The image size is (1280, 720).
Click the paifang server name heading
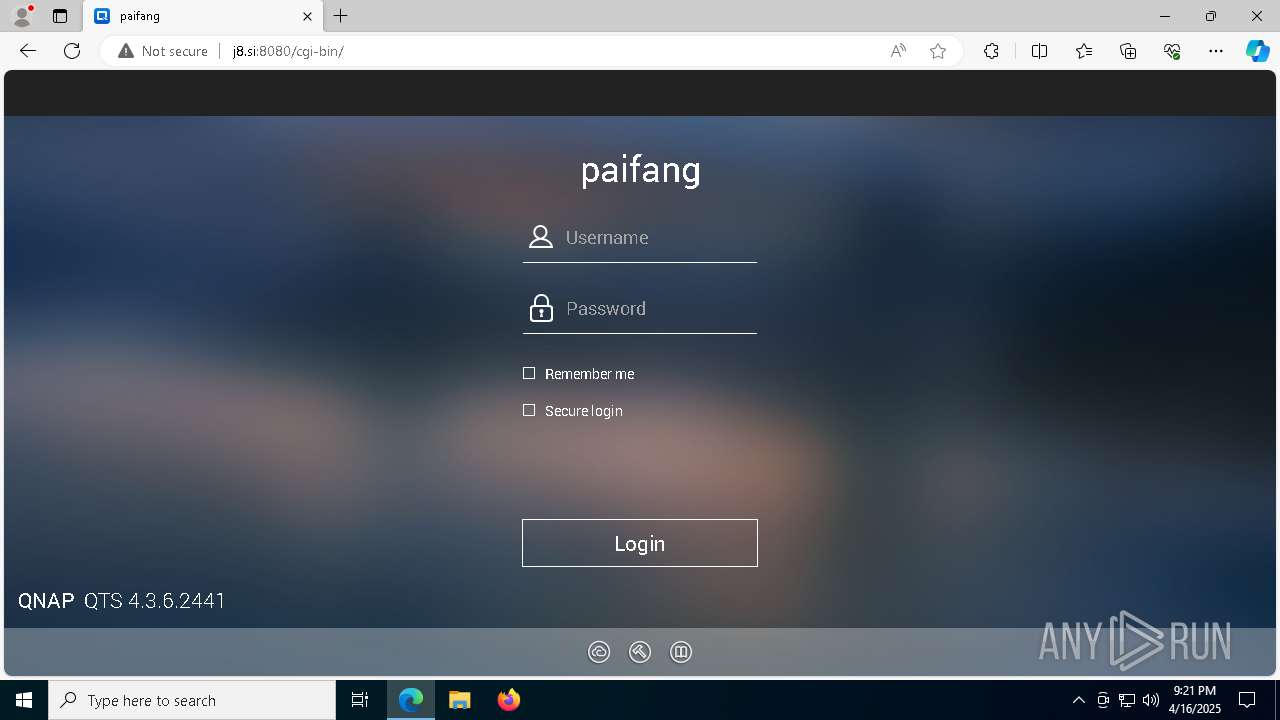(x=640, y=170)
